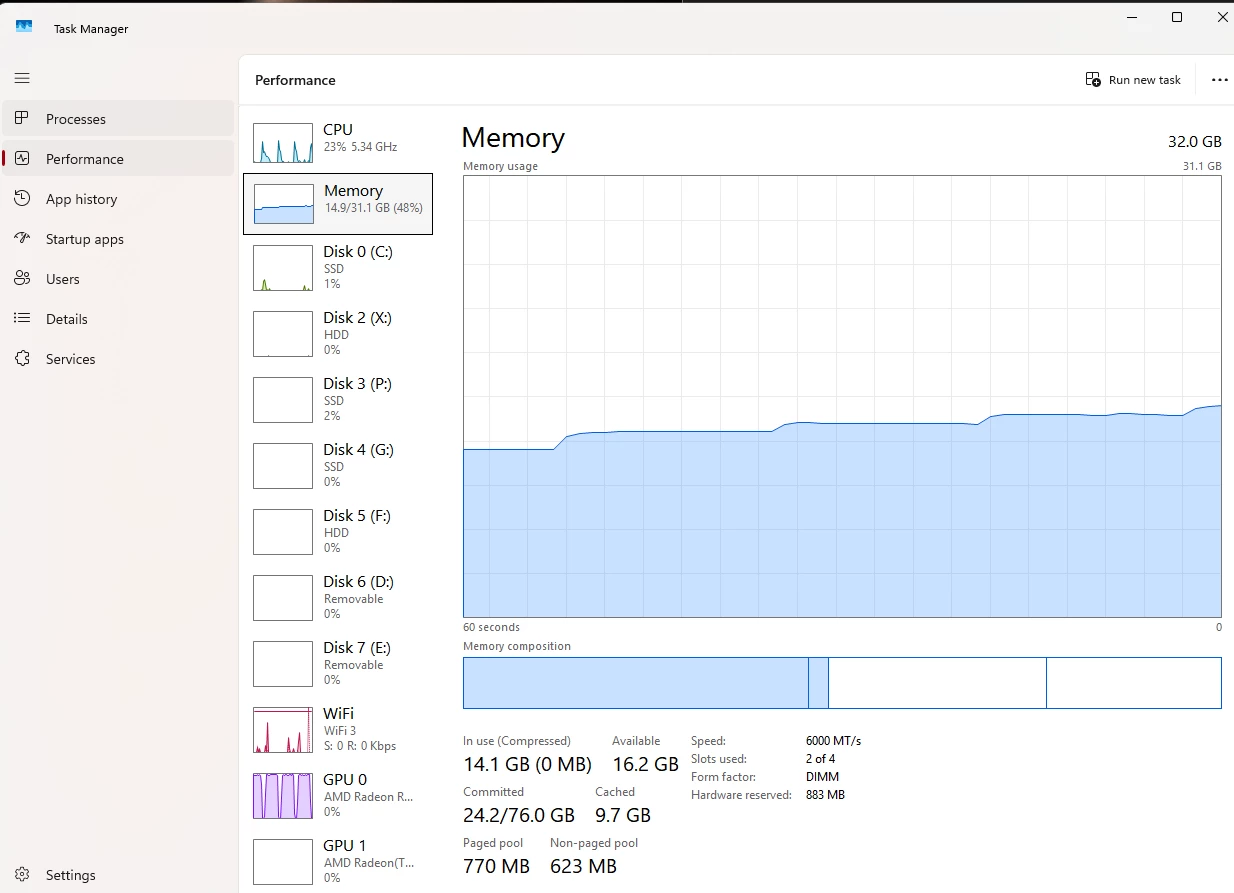The image size is (1234, 893).
Task: Click the 'GPU 0' label
Action: coord(345,779)
